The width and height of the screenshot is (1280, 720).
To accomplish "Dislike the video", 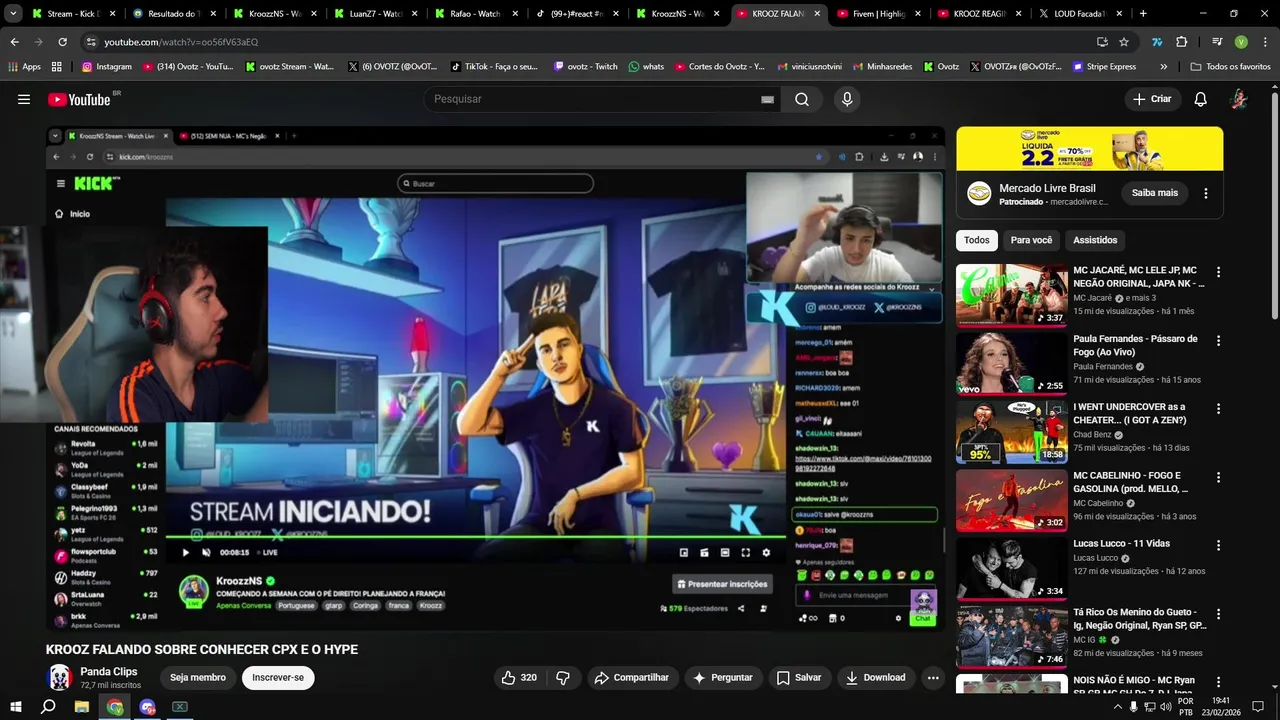I will (x=563, y=677).
